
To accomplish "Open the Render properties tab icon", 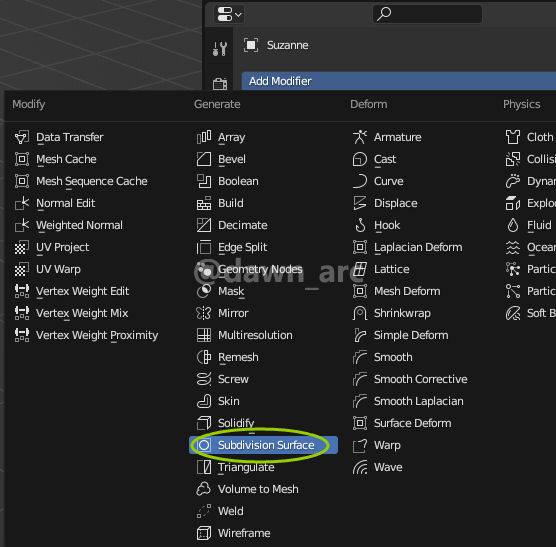I will [220, 84].
